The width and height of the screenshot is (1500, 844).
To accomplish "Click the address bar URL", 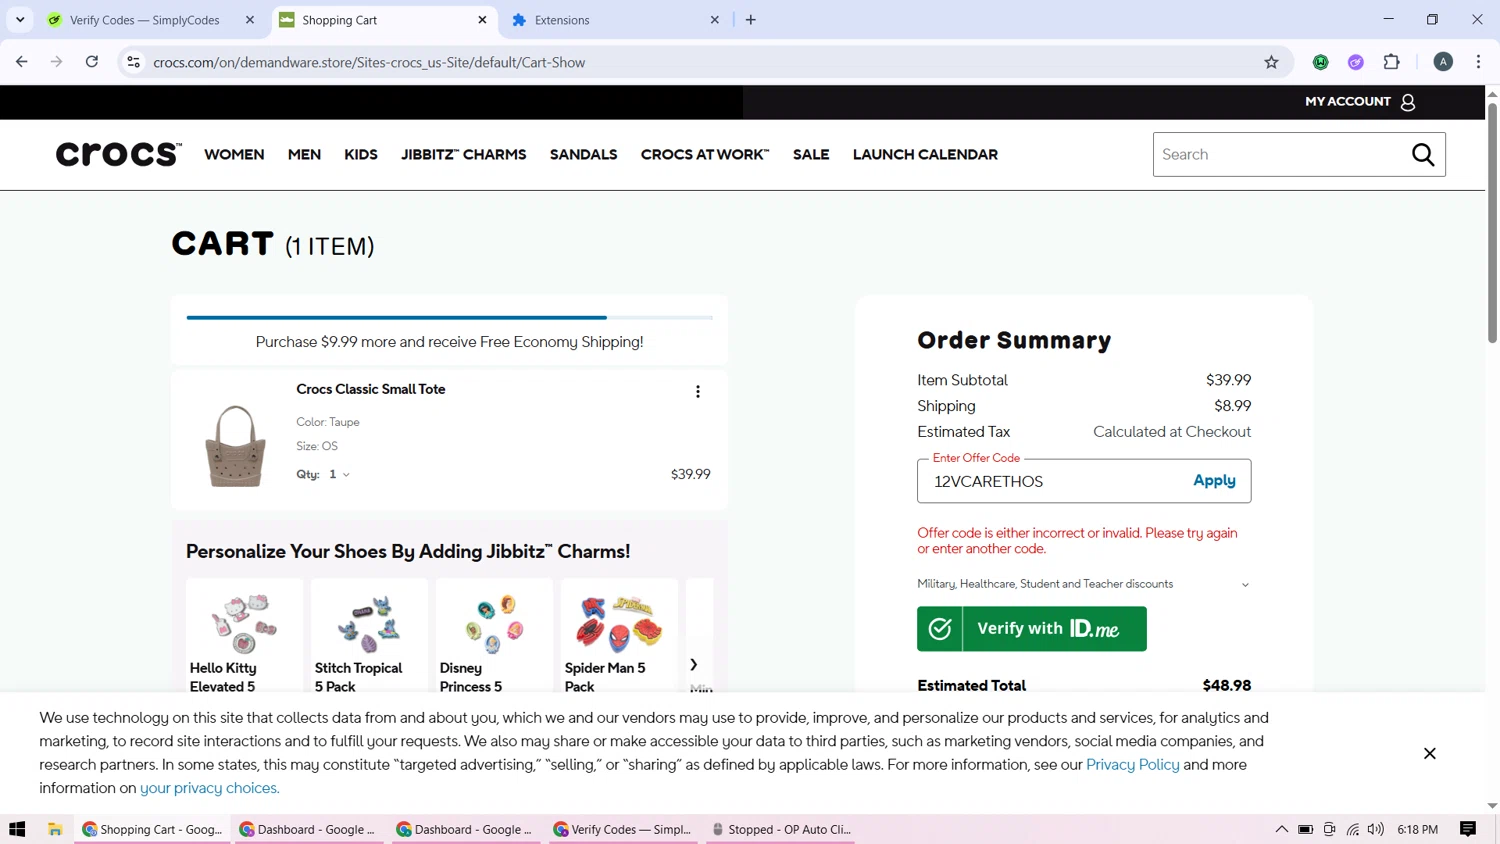I will coord(369,62).
